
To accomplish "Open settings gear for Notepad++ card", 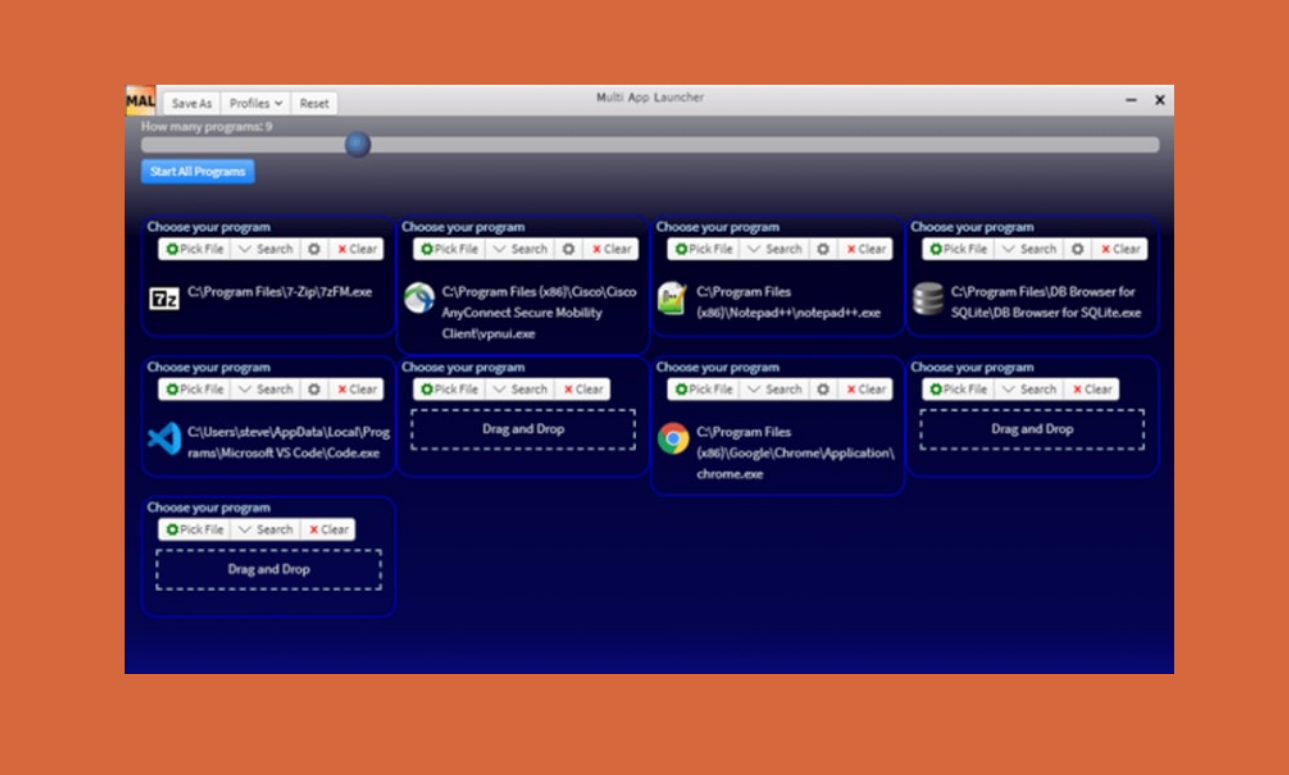I will (823, 249).
